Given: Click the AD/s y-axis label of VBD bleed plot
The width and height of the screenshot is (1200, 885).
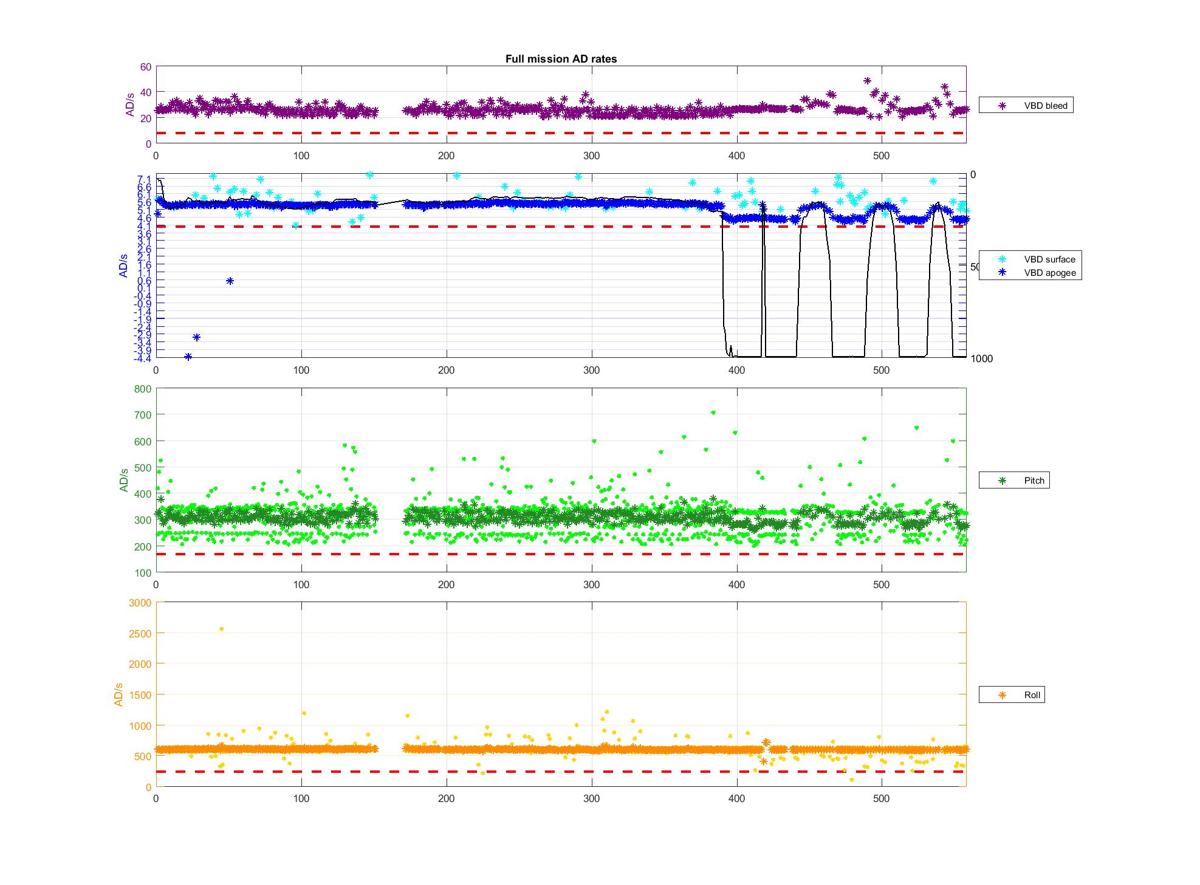Looking at the screenshot, I should coord(129,105).
